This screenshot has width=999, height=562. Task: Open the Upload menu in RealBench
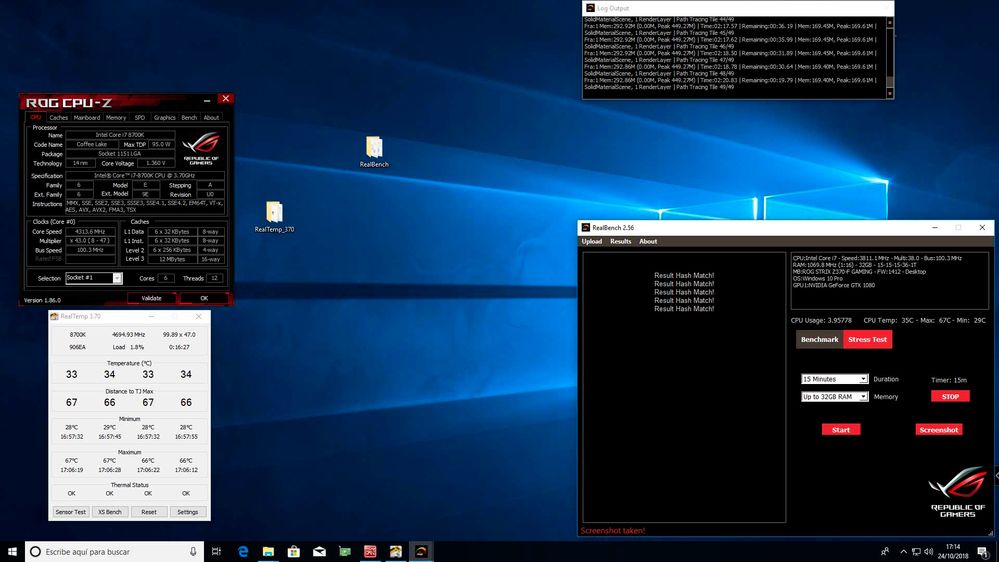[x=591, y=241]
